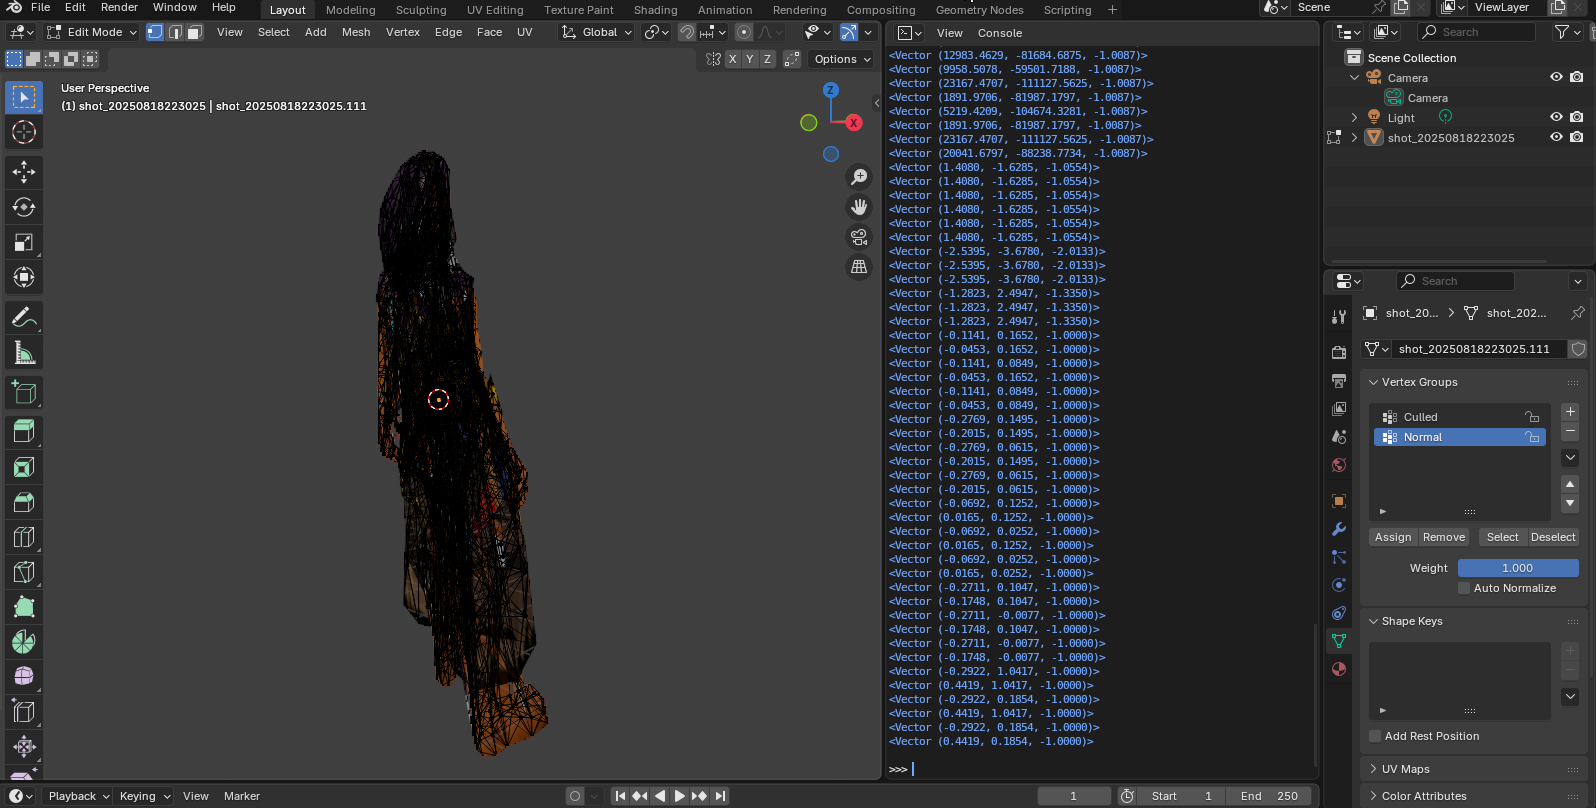
Task: Switch to the Sculpting workspace tab
Action: (x=421, y=10)
